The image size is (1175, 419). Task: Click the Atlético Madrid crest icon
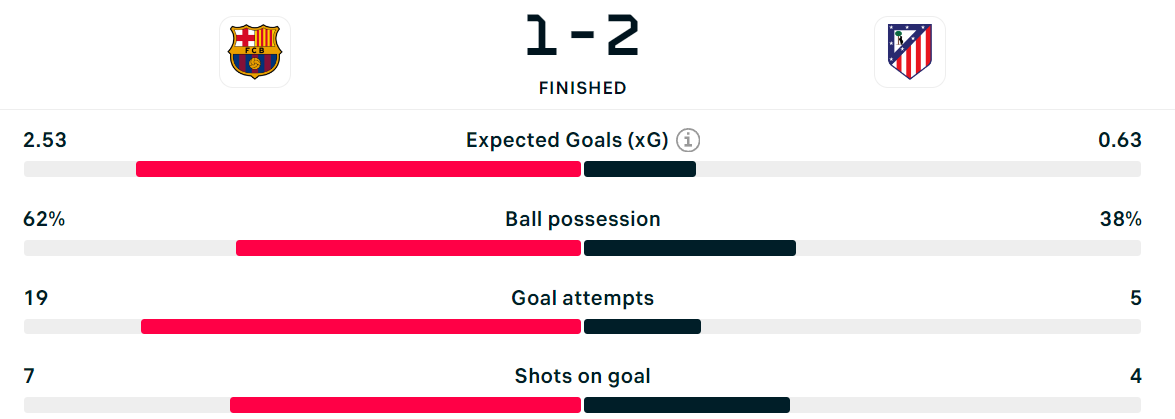(x=910, y=52)
